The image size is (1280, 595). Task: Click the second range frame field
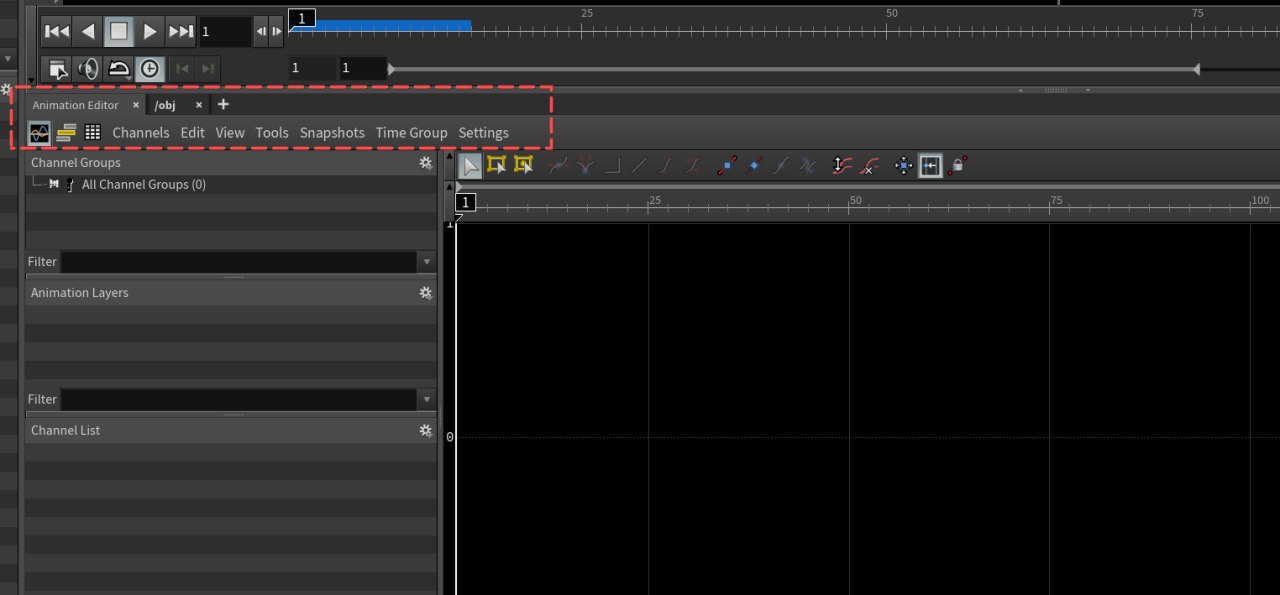click(x=362, y=69)
